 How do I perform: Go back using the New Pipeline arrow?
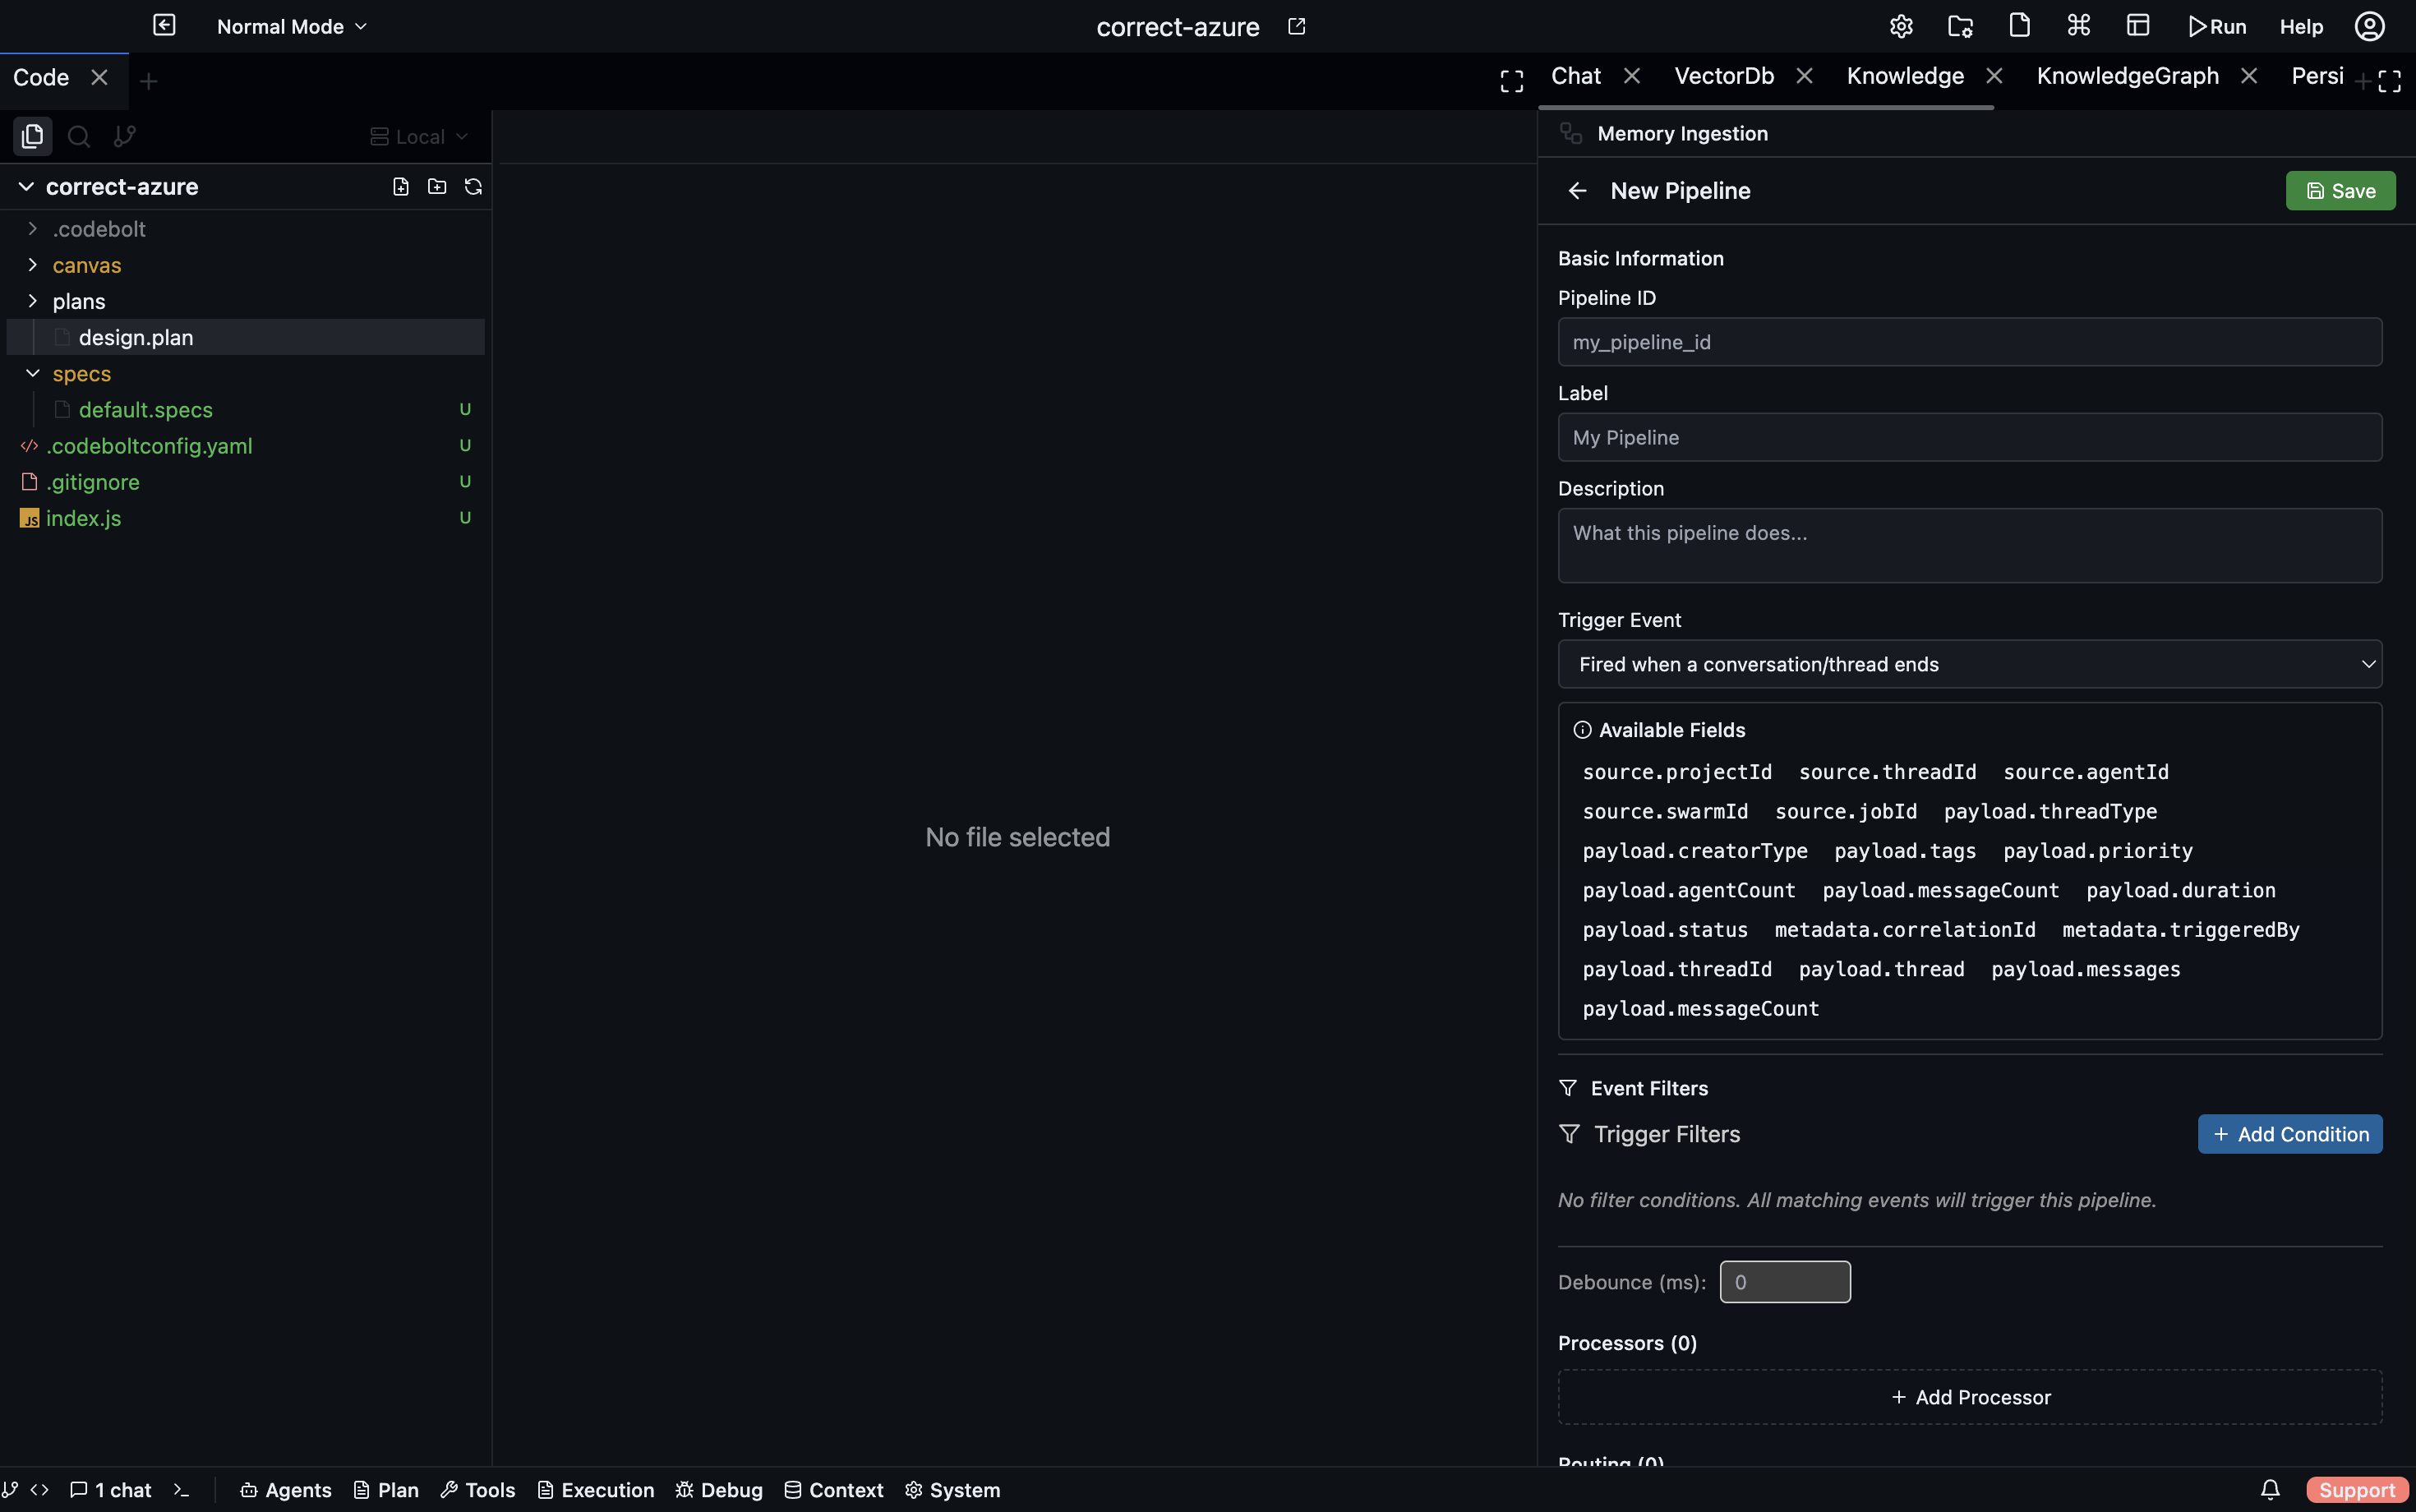click(x=1577, y=191)
